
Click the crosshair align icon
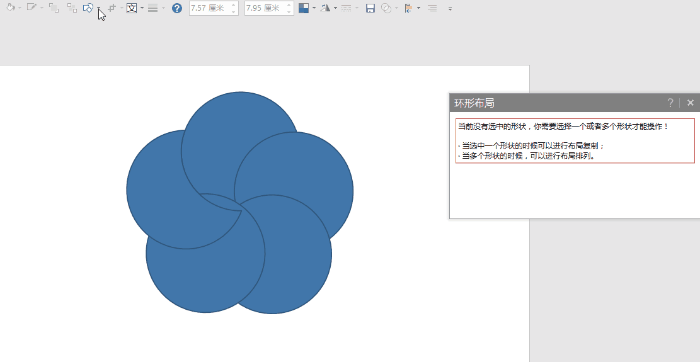click(112, 8)
